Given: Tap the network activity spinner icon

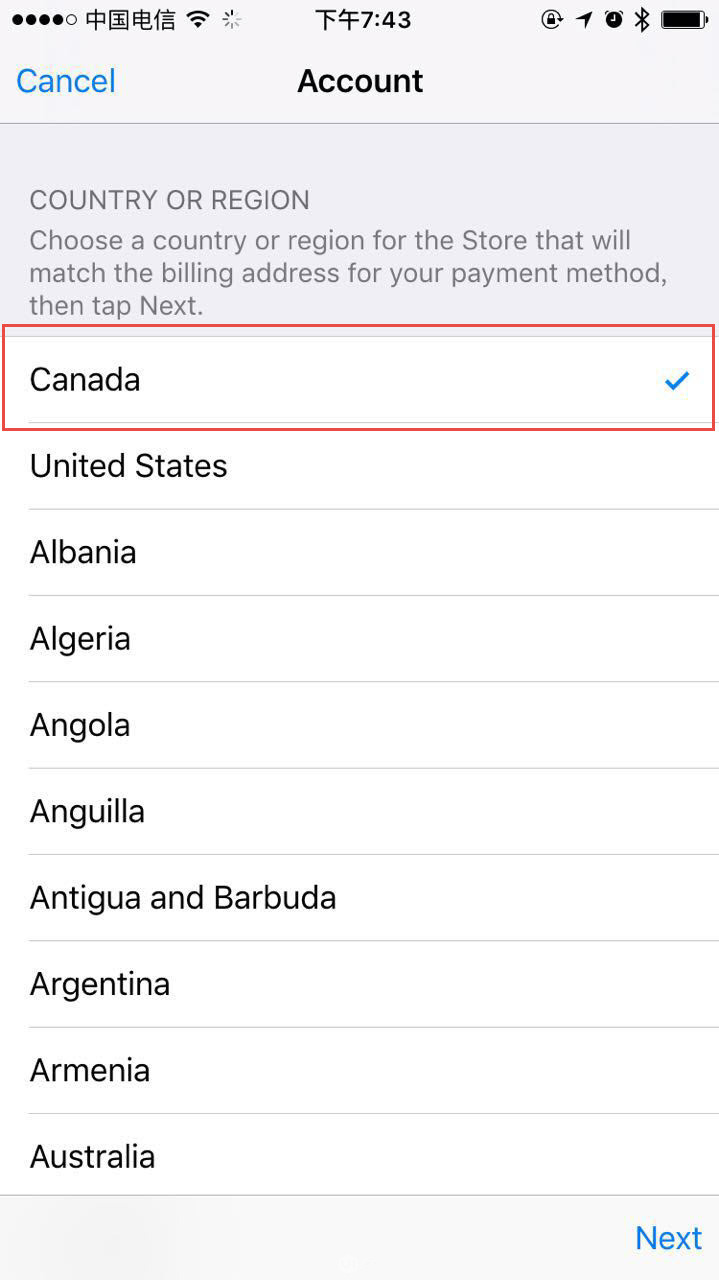Looking at the screenshot, I should click(232, 19).
